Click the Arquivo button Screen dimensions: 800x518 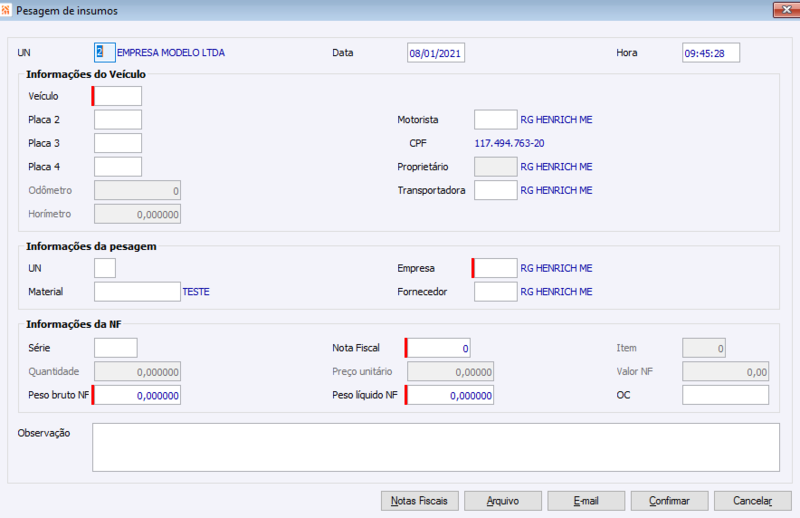click(x=503, y=501)
